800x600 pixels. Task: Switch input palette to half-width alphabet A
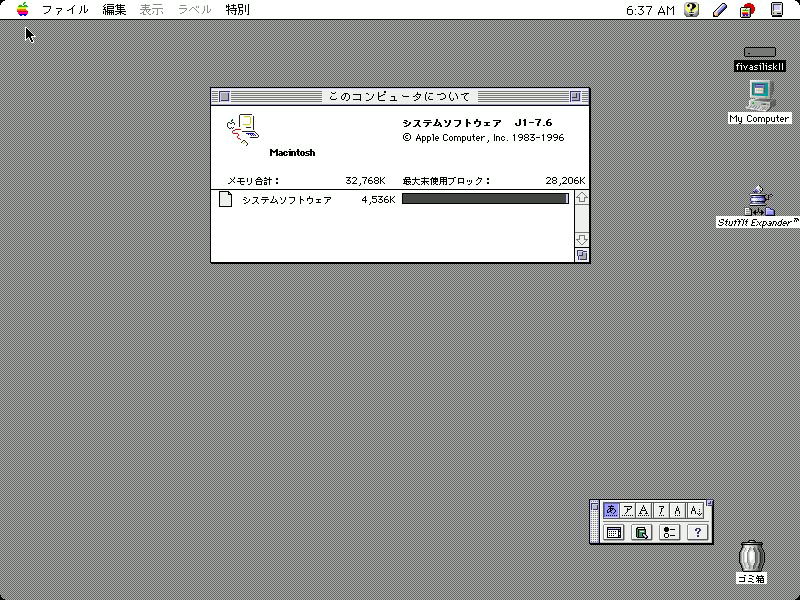pos(678,510)
